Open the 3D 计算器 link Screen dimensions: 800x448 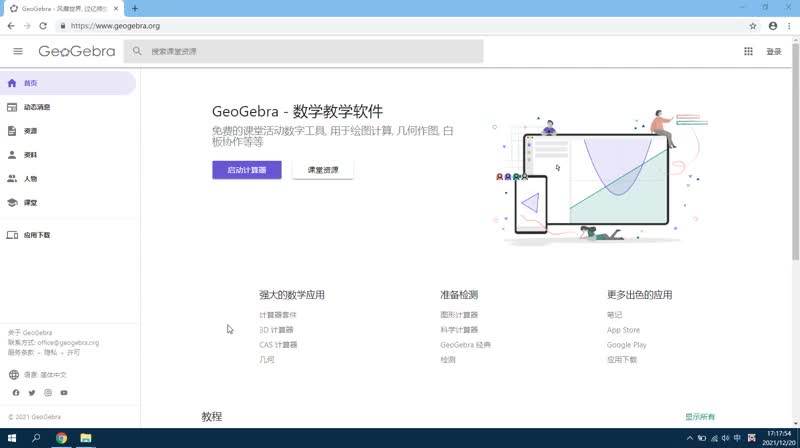click(x=276, y=330)
